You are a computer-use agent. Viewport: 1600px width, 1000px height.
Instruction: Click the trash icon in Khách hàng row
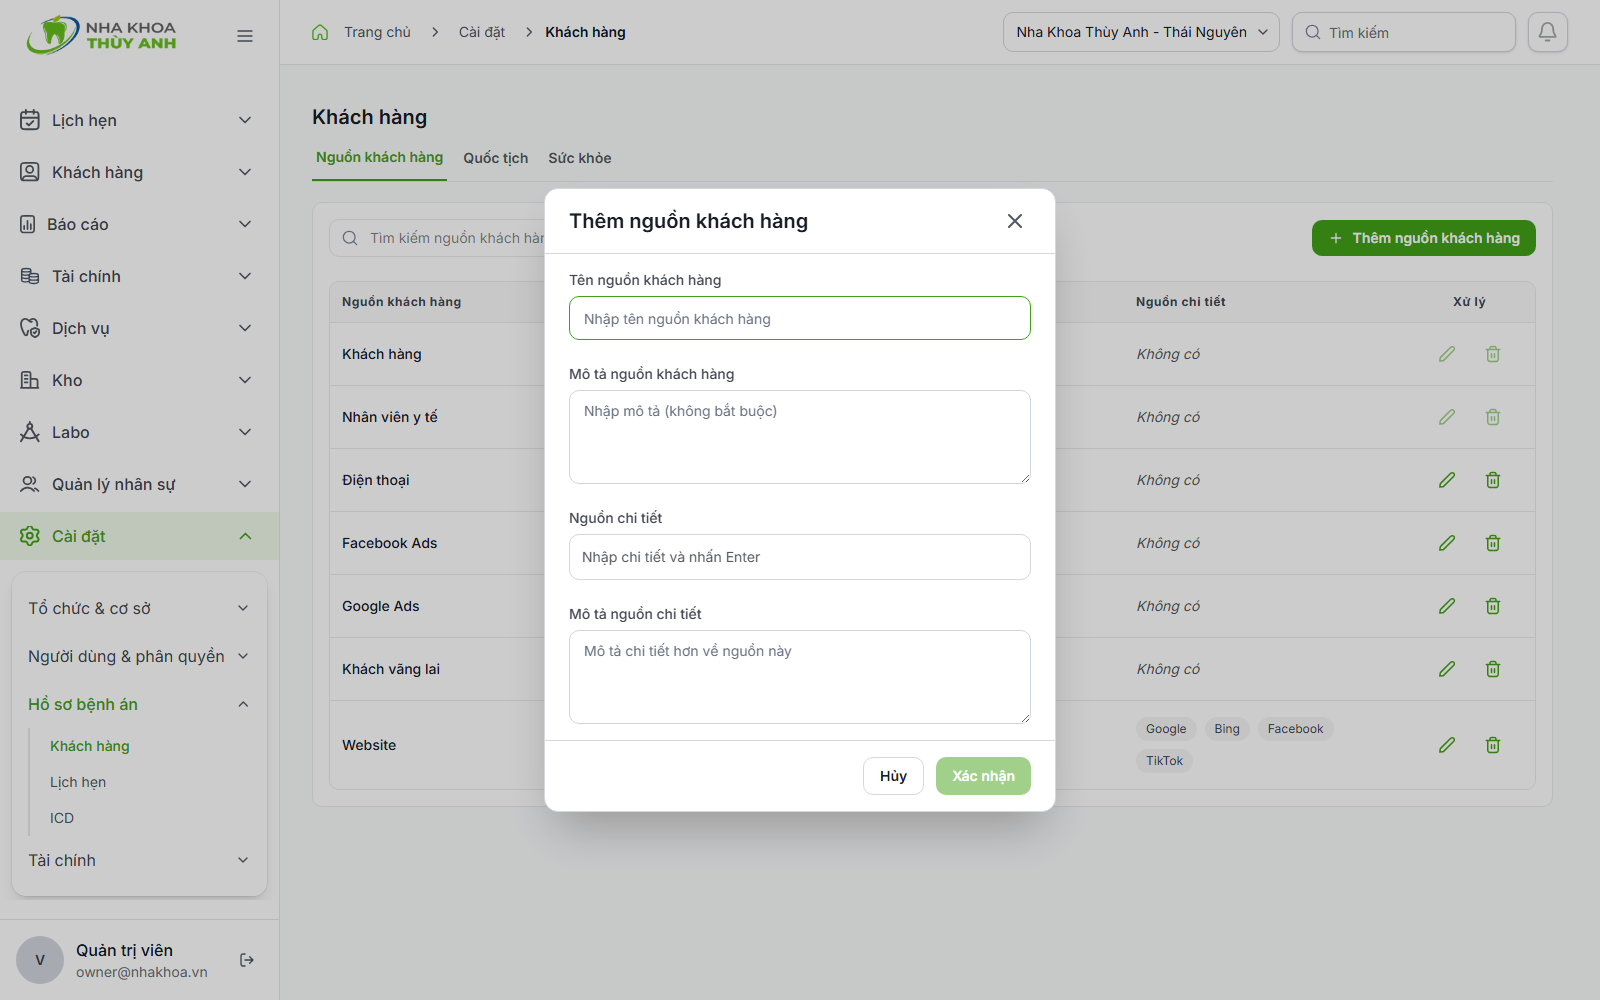click(x=1493, y=354)
